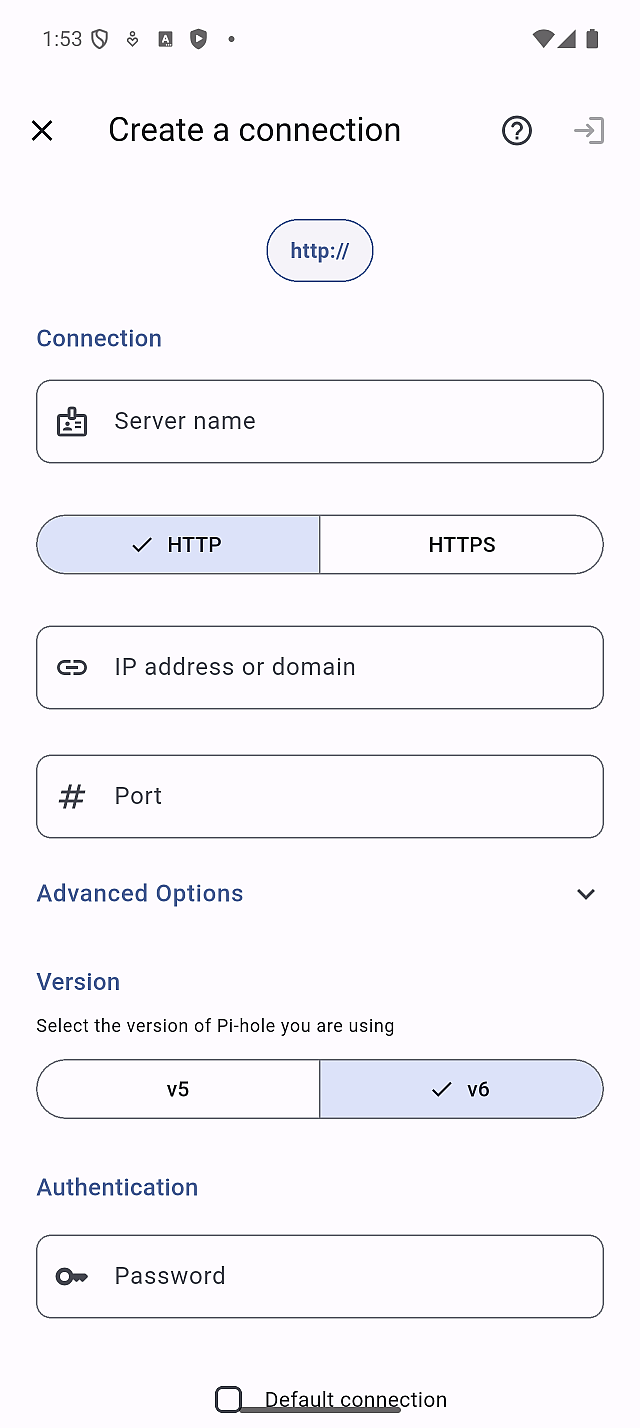The image size is (640, 1428).
Task: Click the server name ID badge icon
Action: tap(72, 422)
